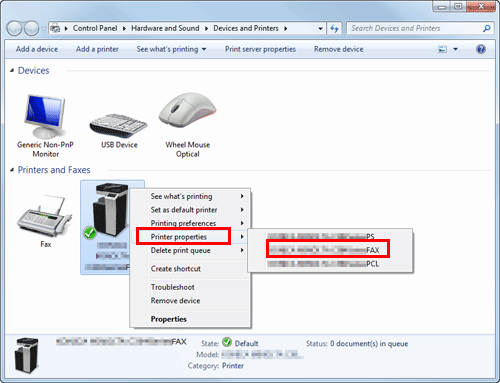Click Print server properties

click(260, 49)
